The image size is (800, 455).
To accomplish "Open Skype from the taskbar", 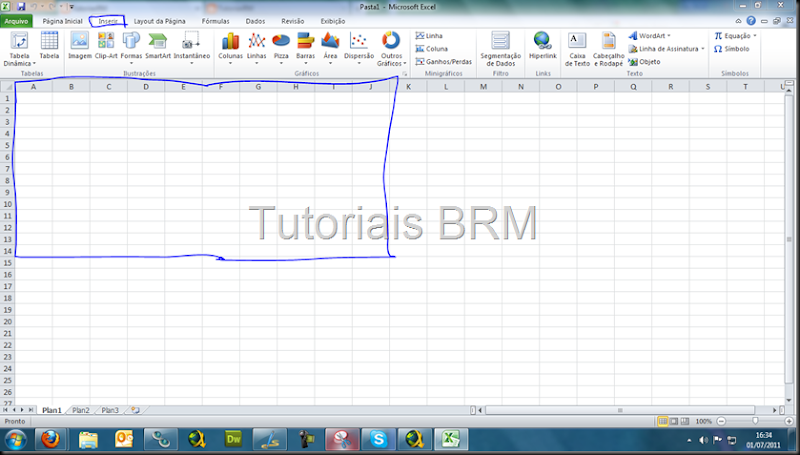I will click(x=378, y=439).
